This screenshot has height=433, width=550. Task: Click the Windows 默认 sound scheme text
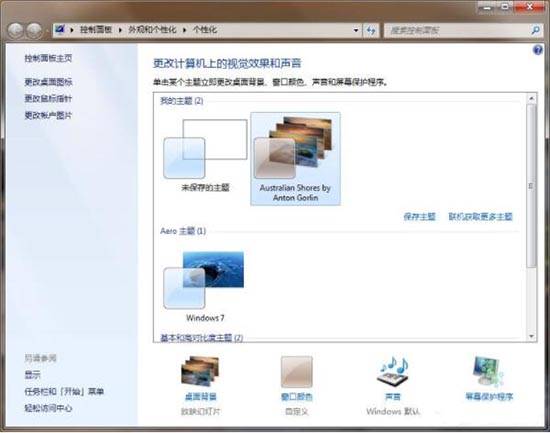point(393,411)
